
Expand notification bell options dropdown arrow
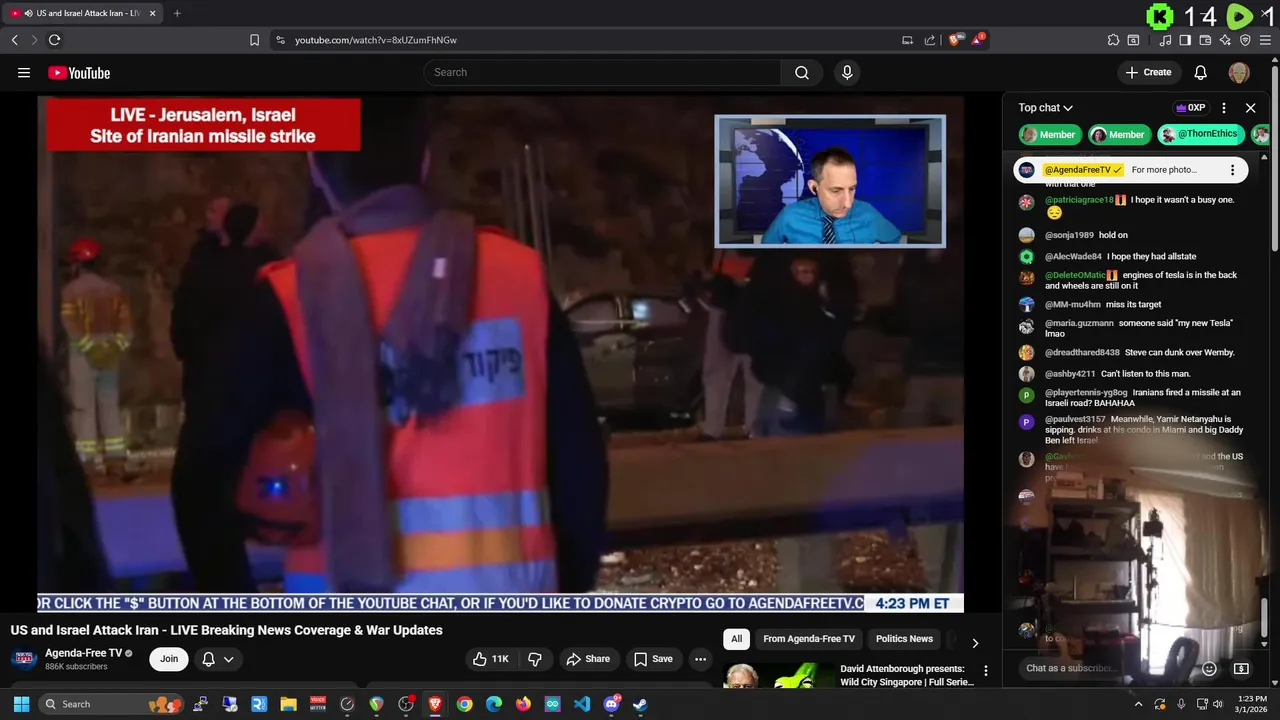point(228,659)
